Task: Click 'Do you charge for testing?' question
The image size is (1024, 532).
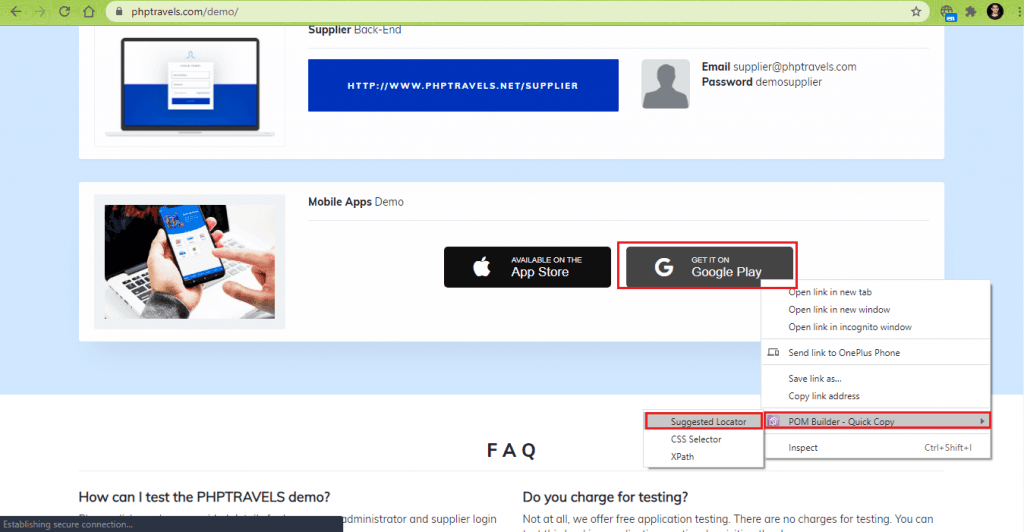Action: tap(605, 497)
